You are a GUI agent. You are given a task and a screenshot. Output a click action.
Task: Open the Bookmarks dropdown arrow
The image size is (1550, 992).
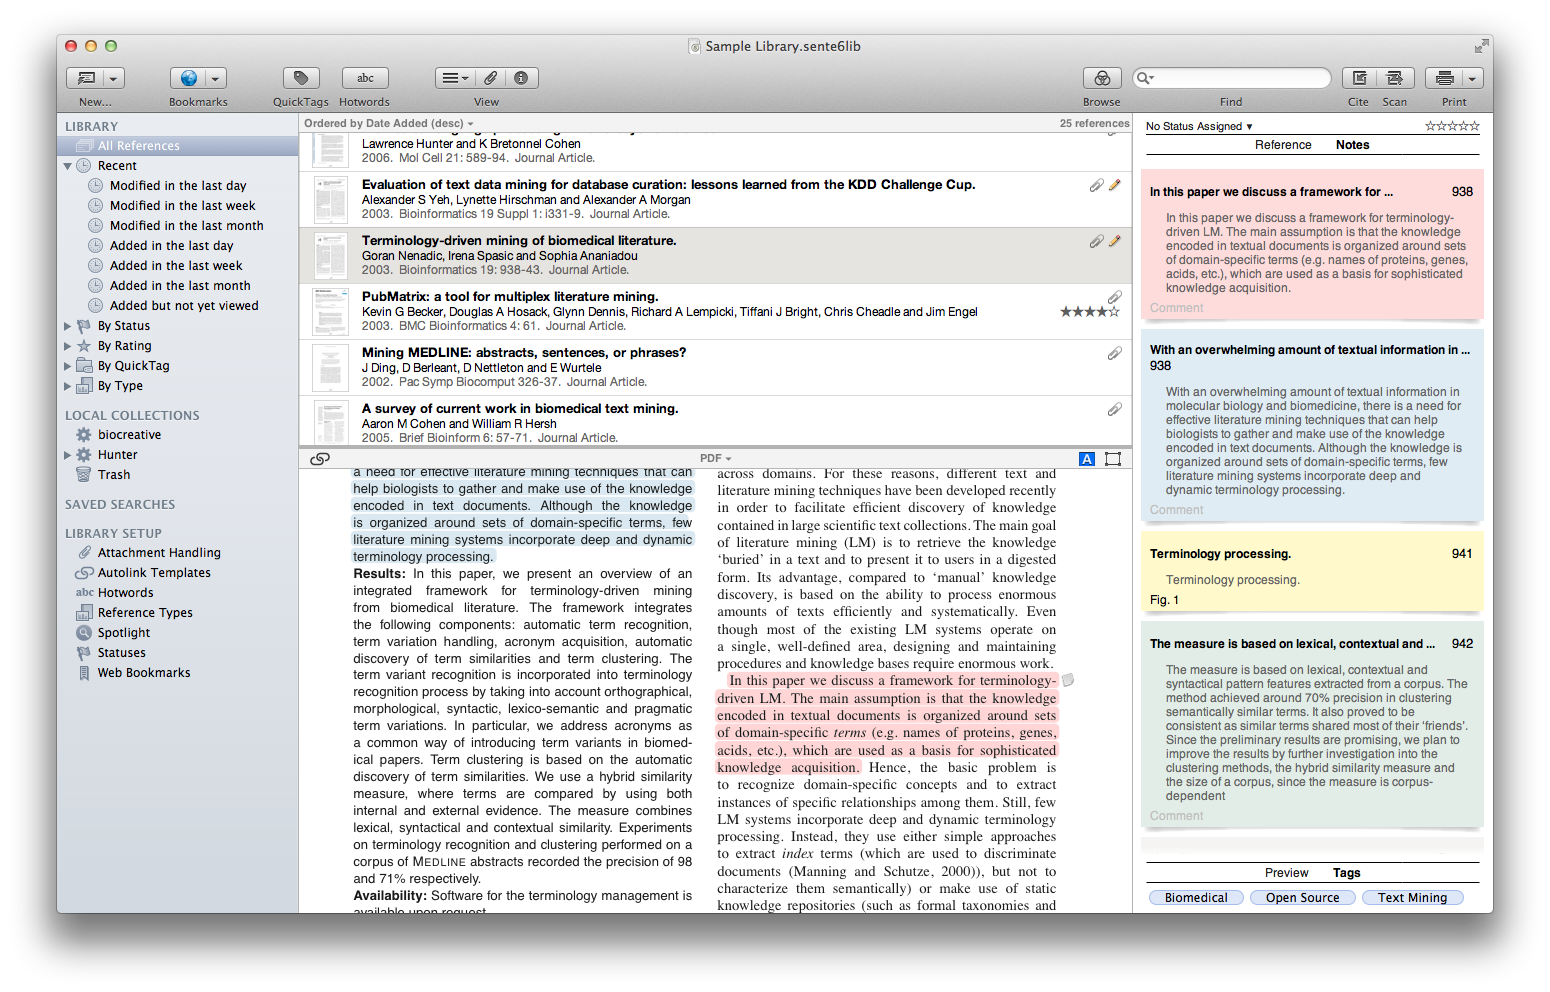(x=216, y=78)
